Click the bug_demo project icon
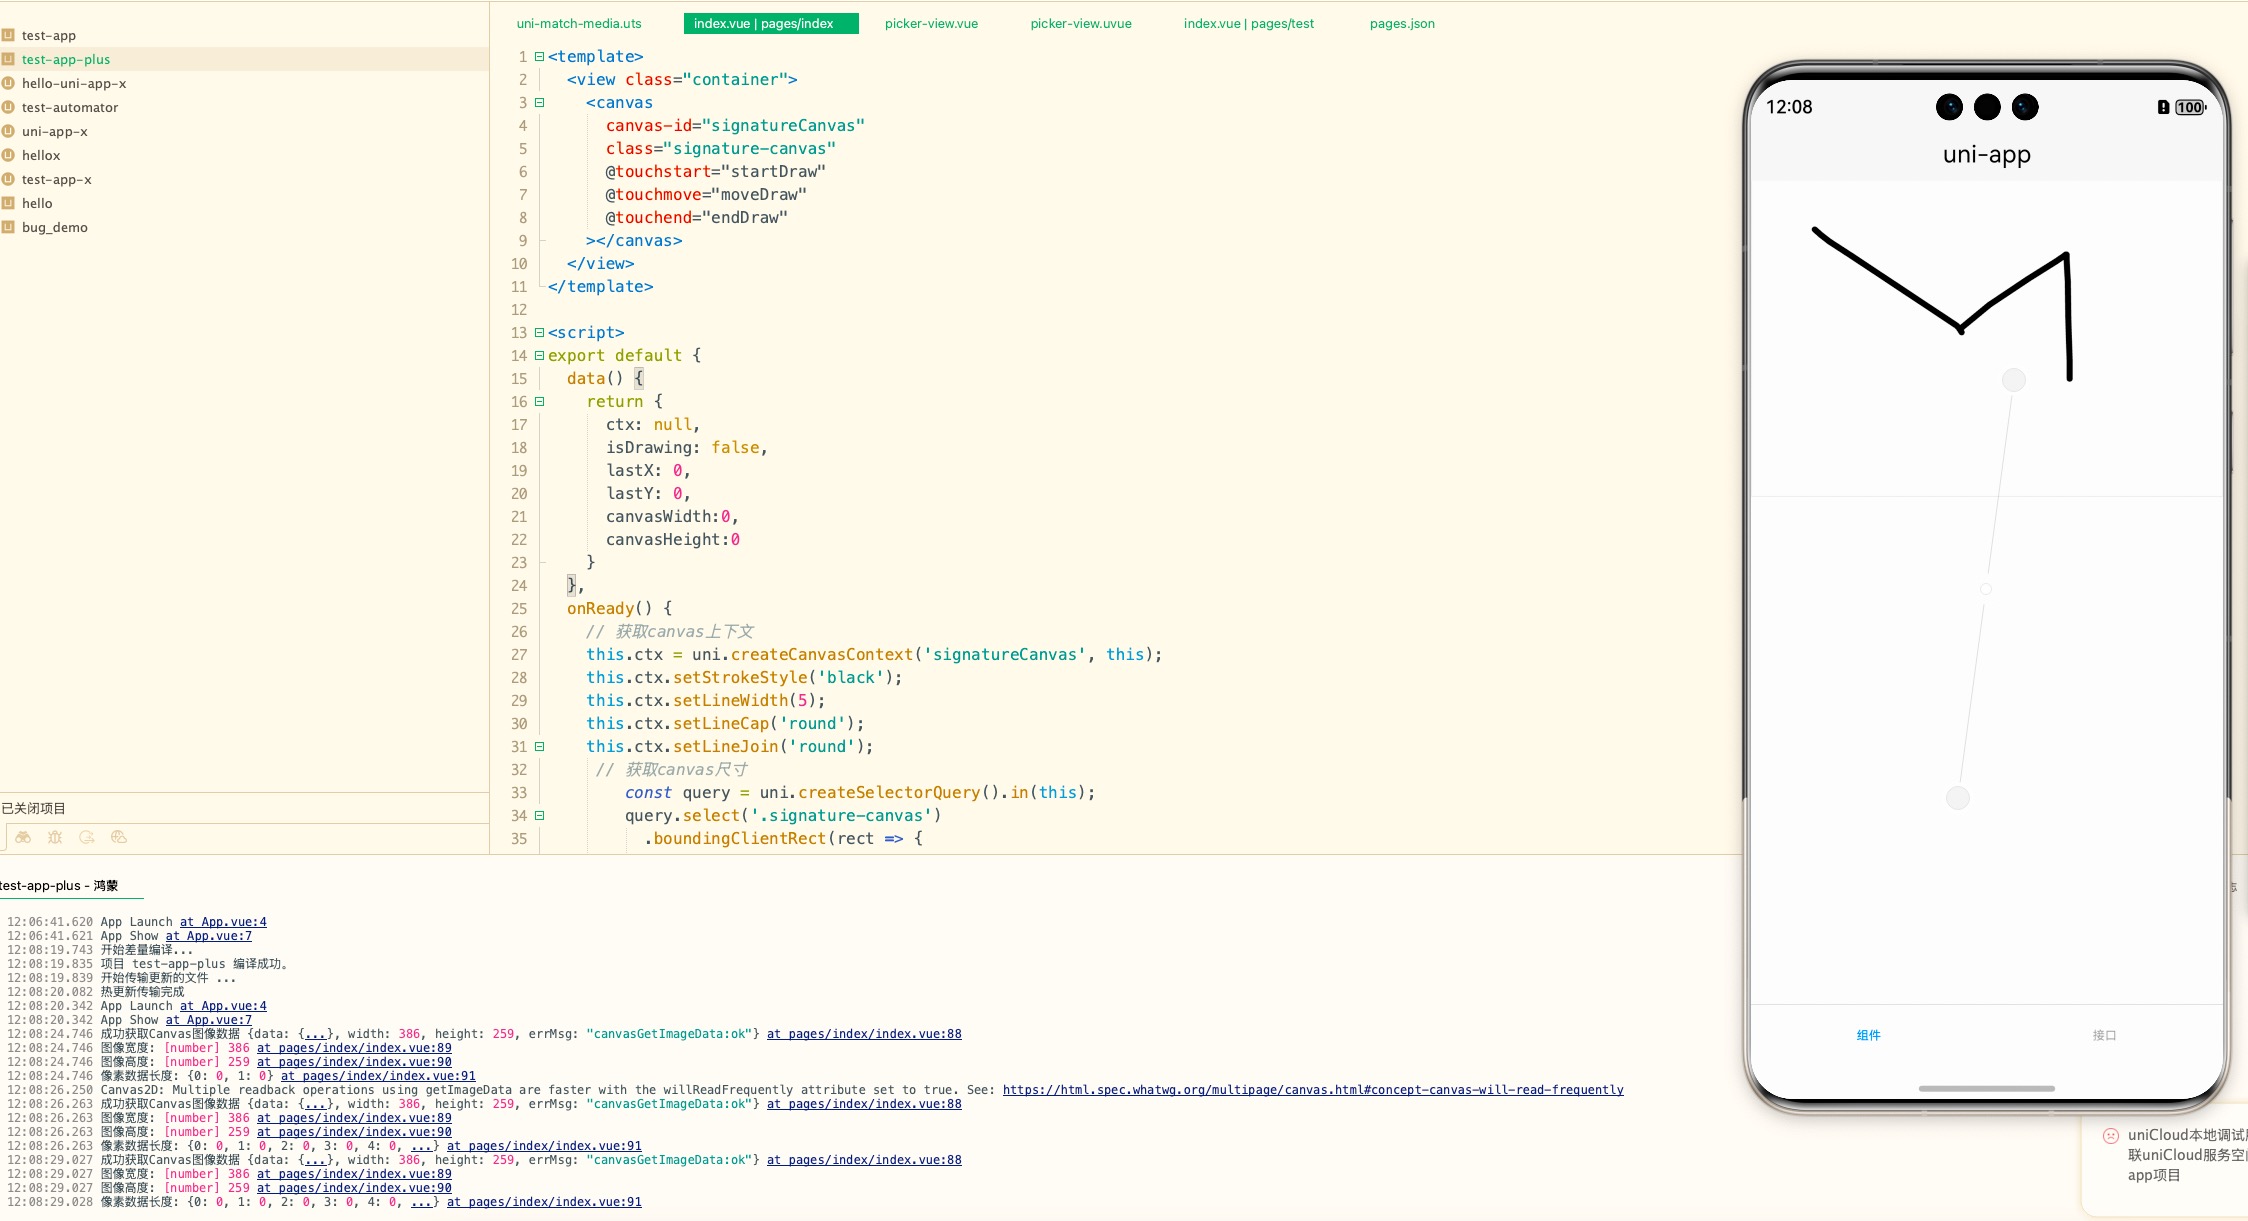Screen dimensions: 2248x1221 tap(8, 227)
